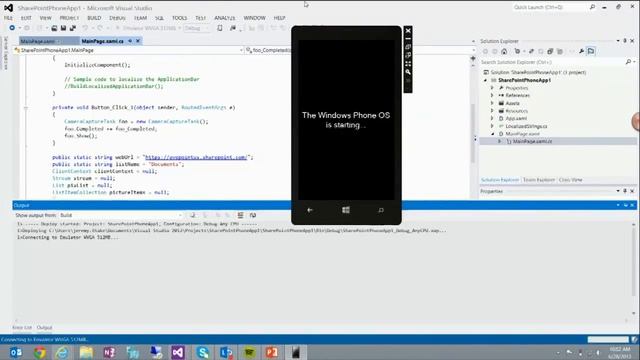Expand the App.xaml node
Screen dimensions: 640x360
(x=492, y=118)
